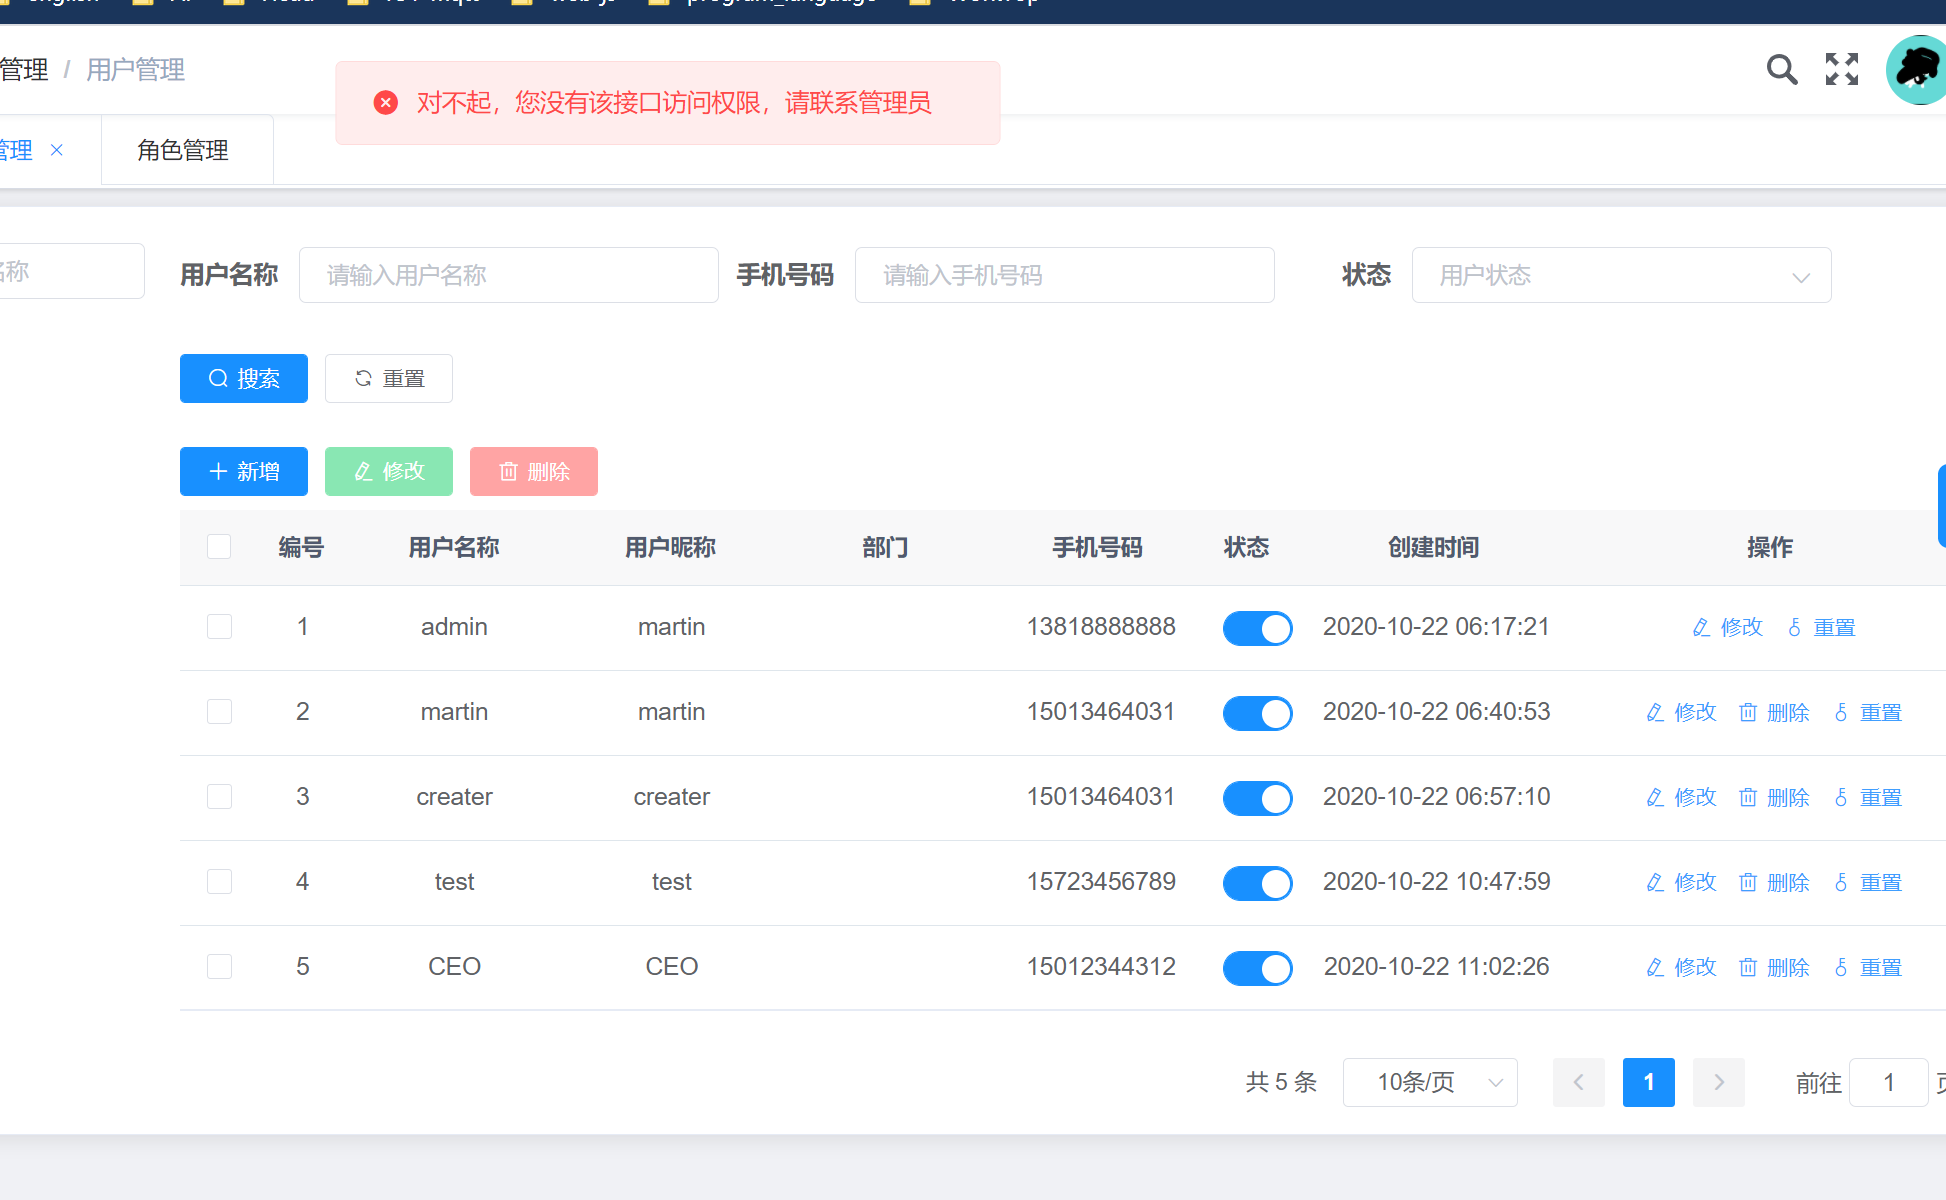Toggle the status switch for CEO

click(x=1258, y=968)
